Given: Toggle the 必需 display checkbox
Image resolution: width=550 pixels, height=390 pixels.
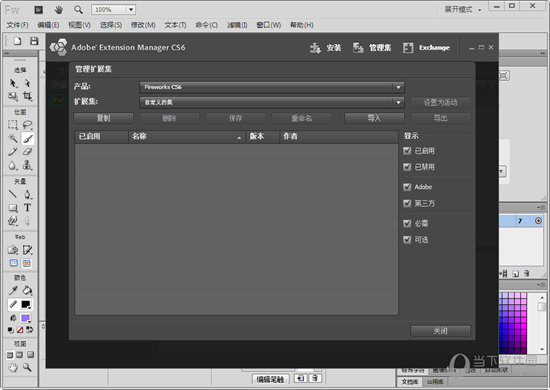Looking at the screenshot, I should click(407, 223).
